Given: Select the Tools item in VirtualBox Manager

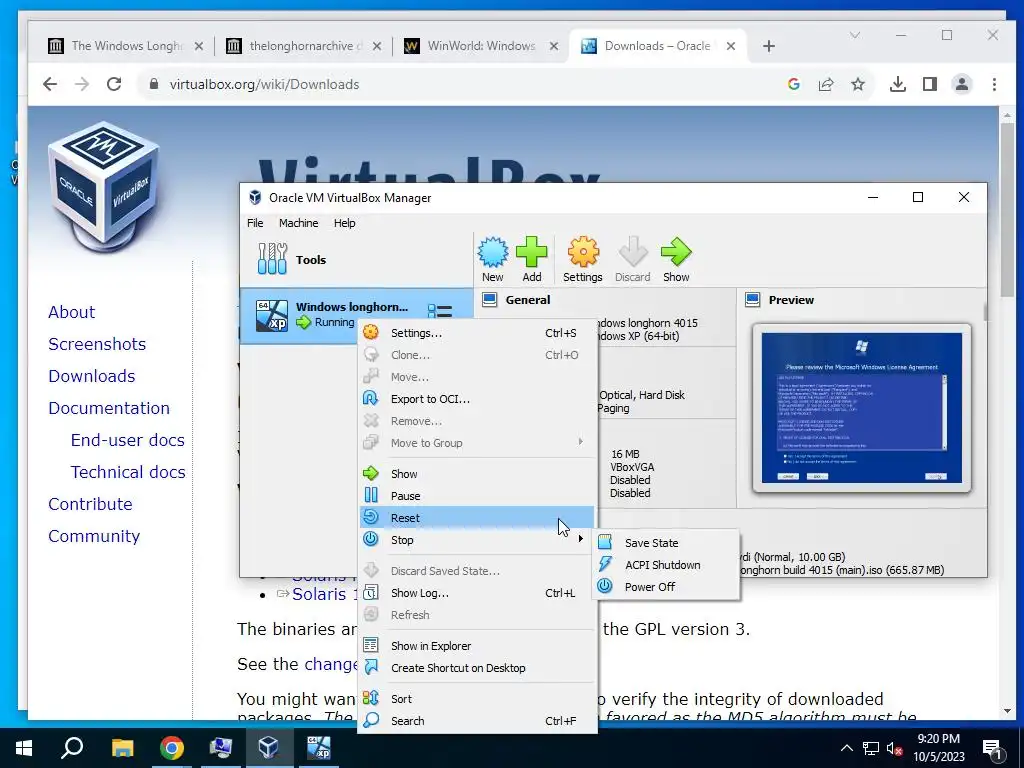Looking at the screenshot, I should pos(357,260).
